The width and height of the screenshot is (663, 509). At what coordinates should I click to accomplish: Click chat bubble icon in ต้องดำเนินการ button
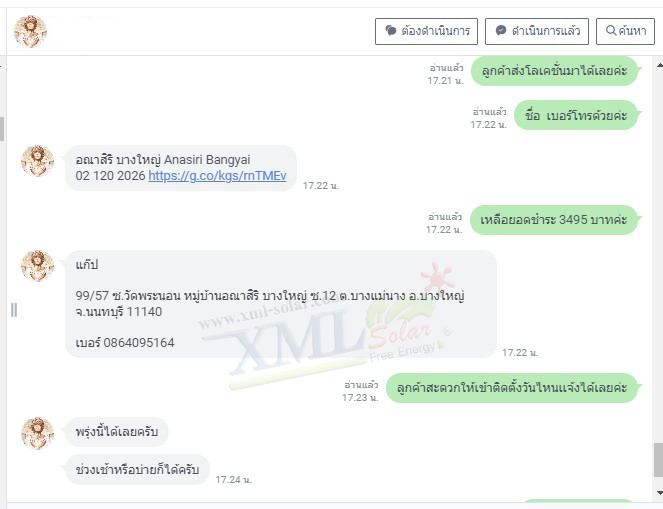pos(390,31)
